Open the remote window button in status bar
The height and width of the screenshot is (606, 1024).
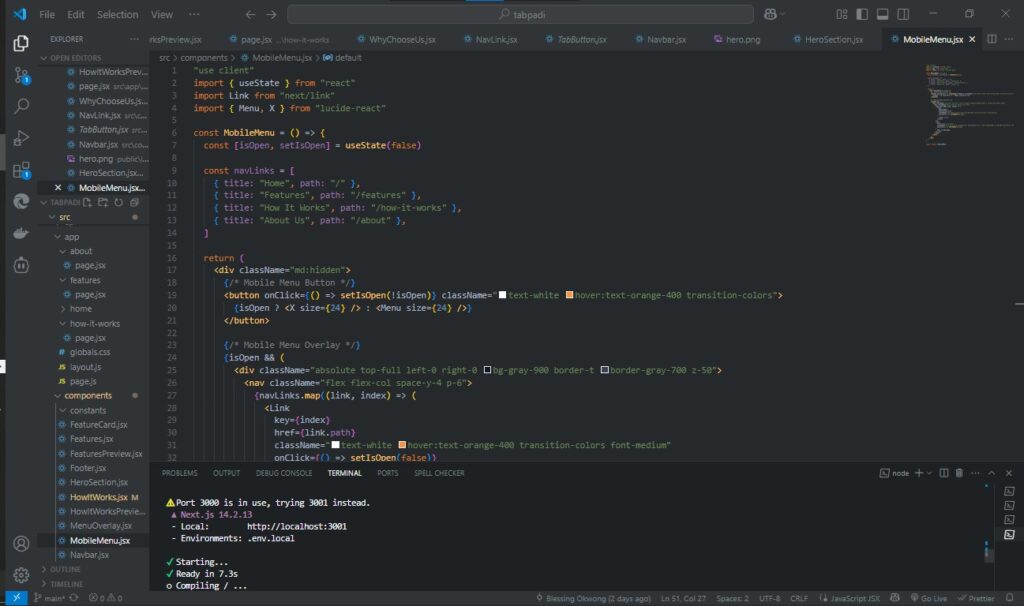[x=16, y=598]
